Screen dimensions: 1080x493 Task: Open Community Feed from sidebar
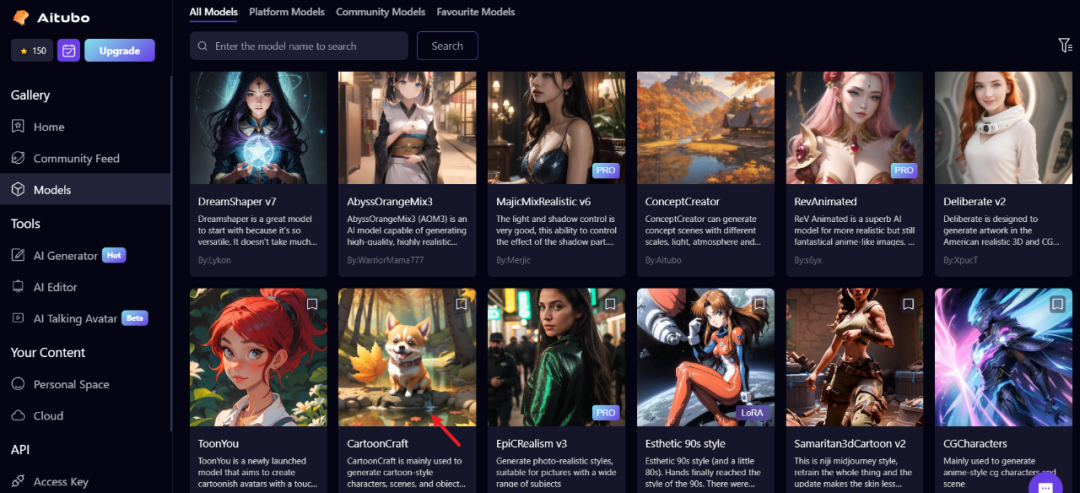point(76,158)
